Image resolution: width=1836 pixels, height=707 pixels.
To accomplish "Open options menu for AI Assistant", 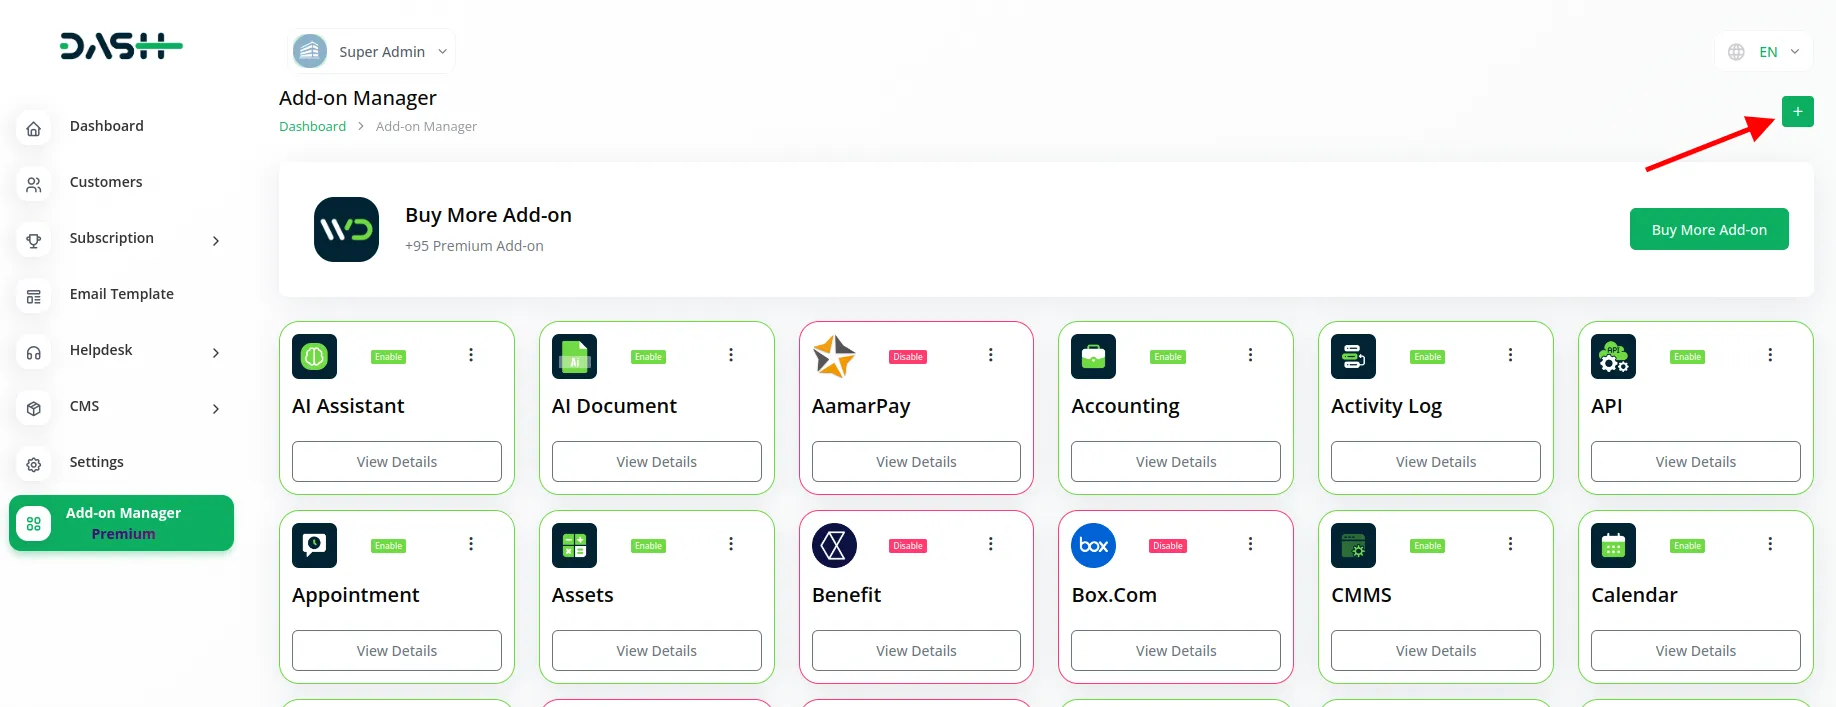I will coord(471,355).
